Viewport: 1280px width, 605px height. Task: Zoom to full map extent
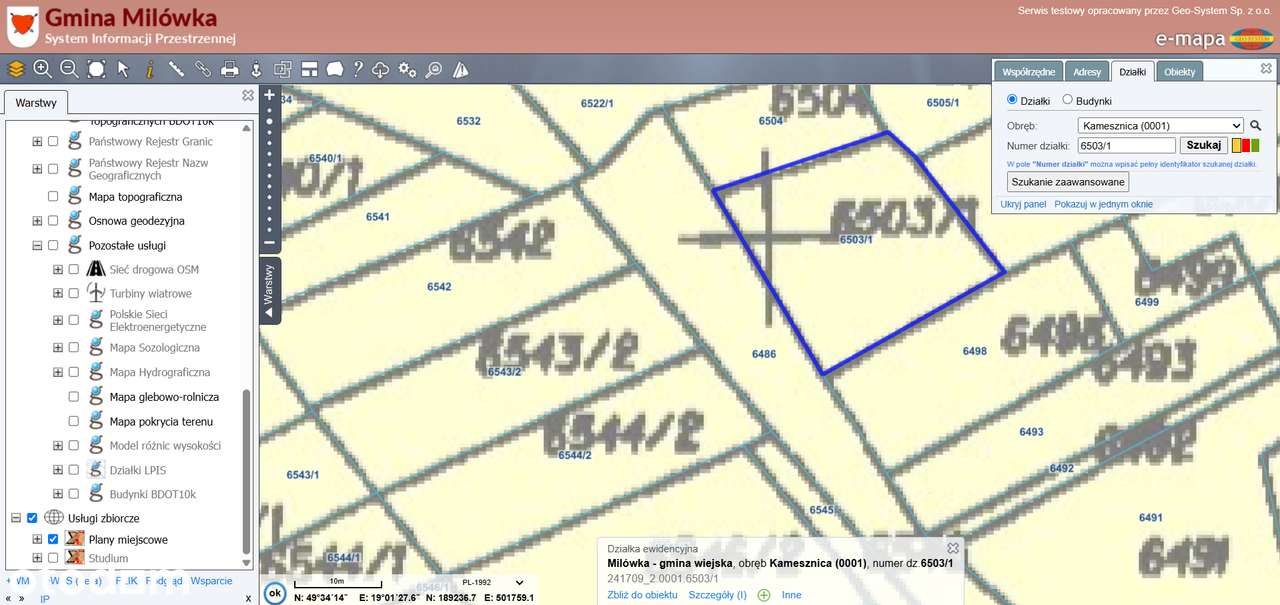click(96, 69)
